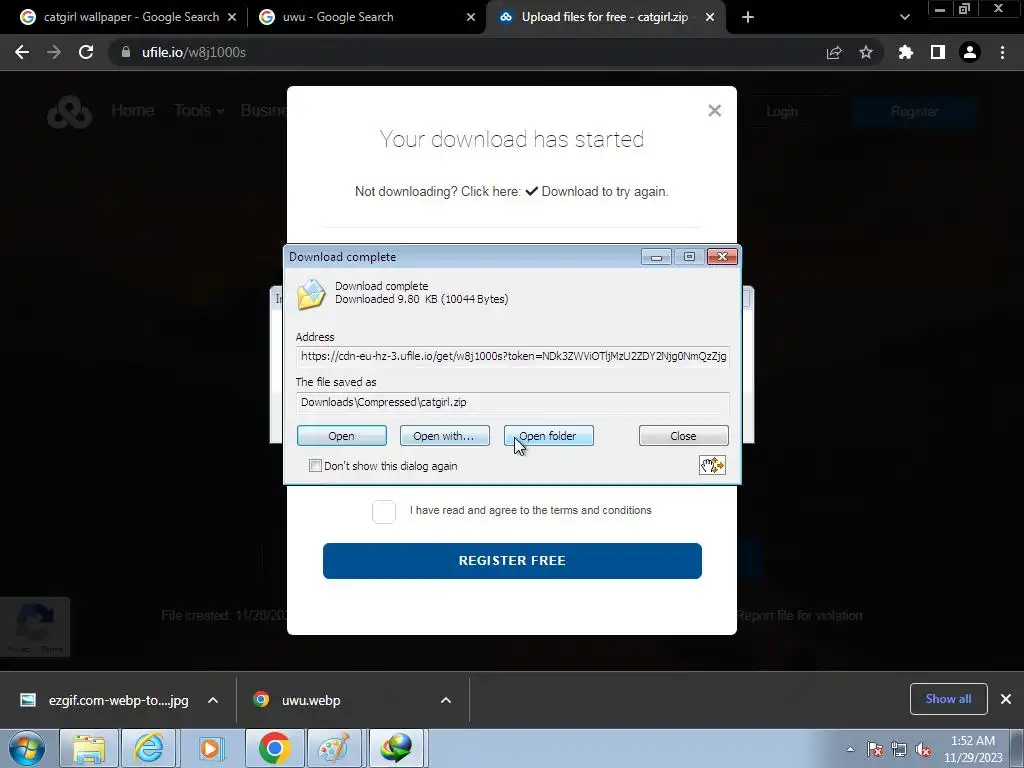Open Paint from the taskbar
1024x768 pixels.
pyautogui.click(x=334, y=748)
